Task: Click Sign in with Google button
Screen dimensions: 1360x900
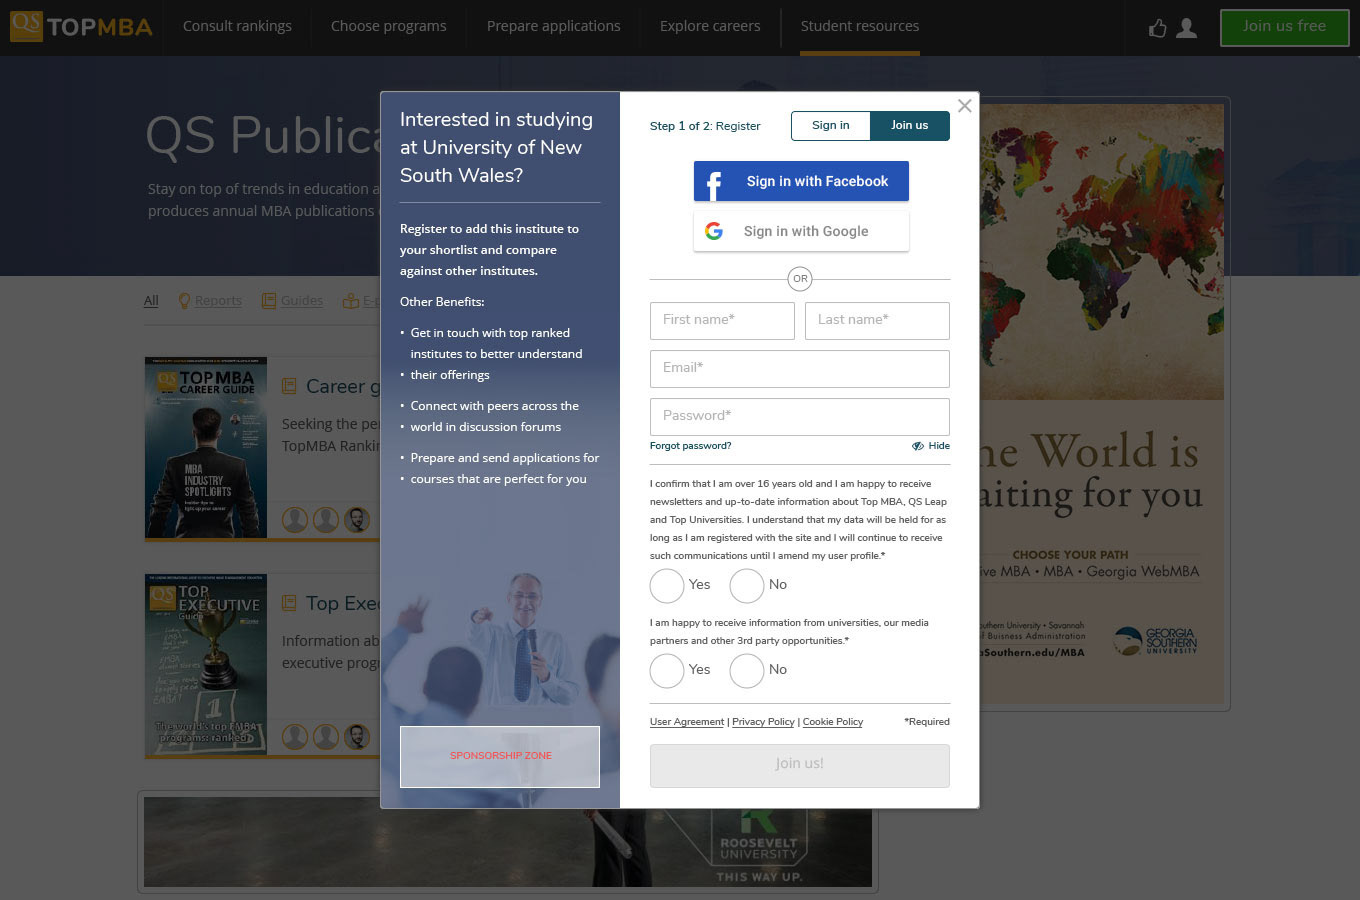Action: coord(801,231)
